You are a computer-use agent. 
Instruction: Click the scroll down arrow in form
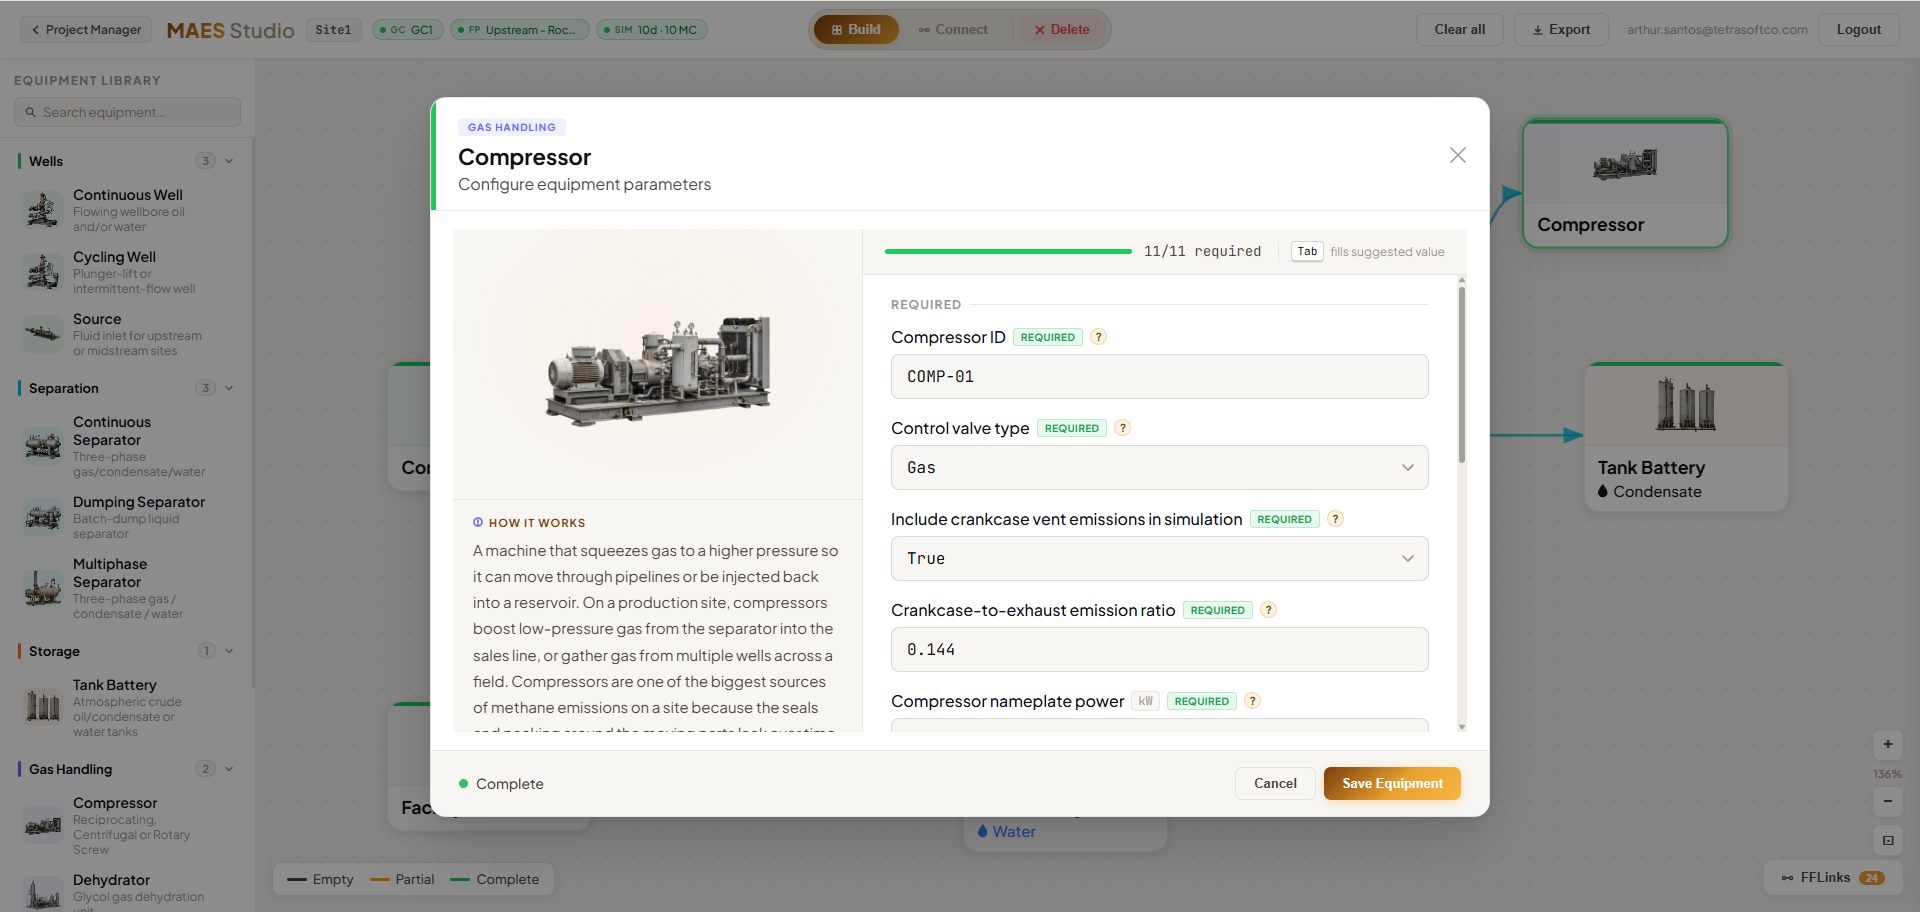click(1462, 727)
